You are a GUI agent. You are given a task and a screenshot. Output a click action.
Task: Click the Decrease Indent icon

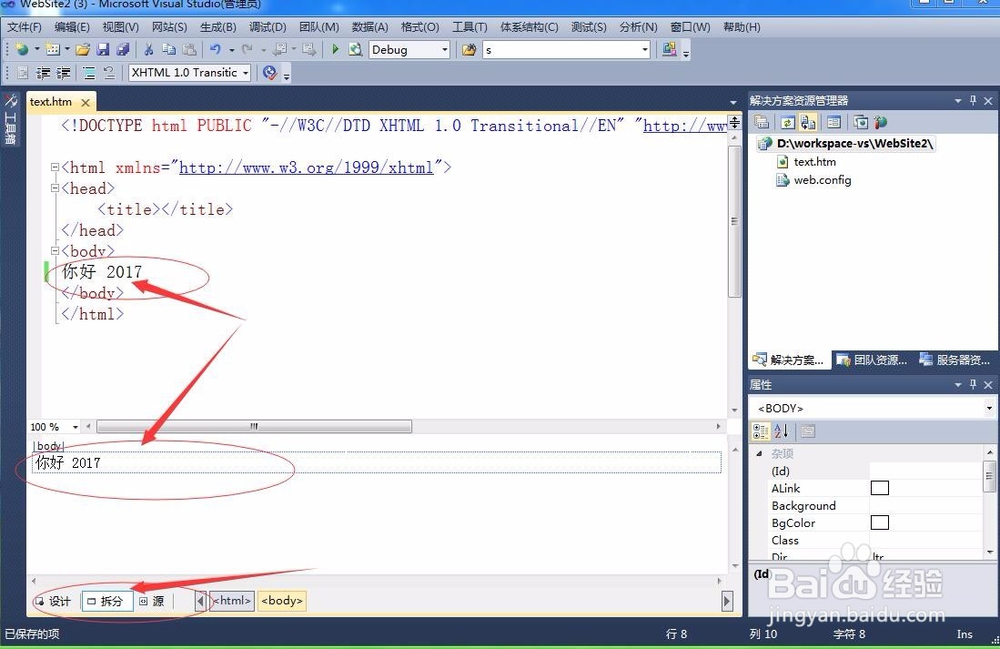click(43, 73)
